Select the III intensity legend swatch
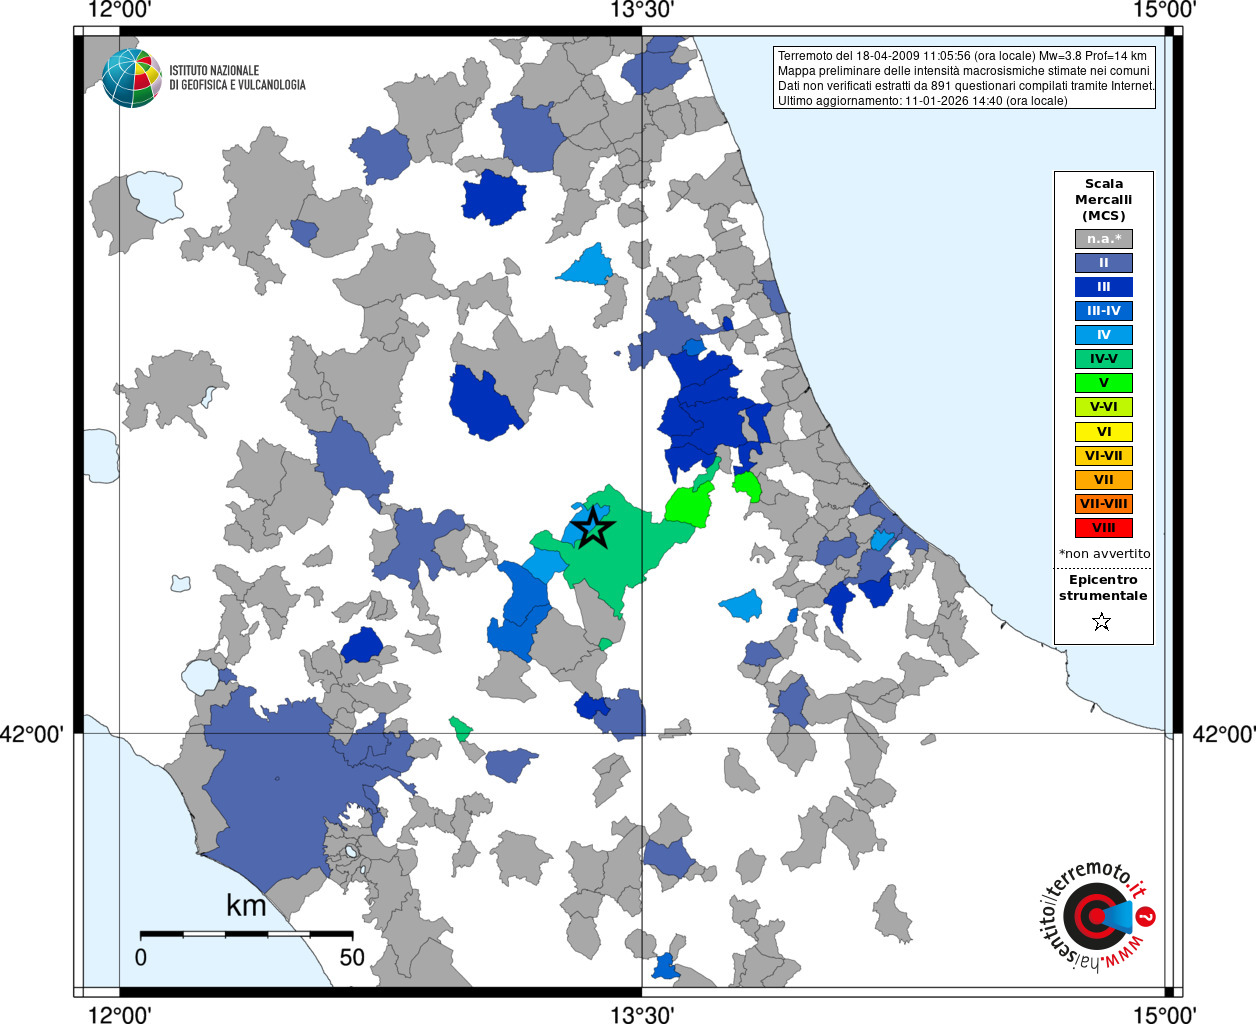This screenshot has width=1256, height=1024. 1104,287
